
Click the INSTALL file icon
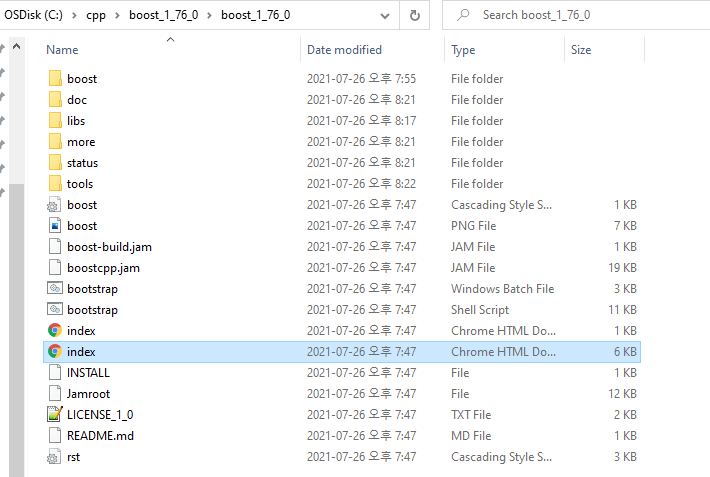[x=55, y=372]
